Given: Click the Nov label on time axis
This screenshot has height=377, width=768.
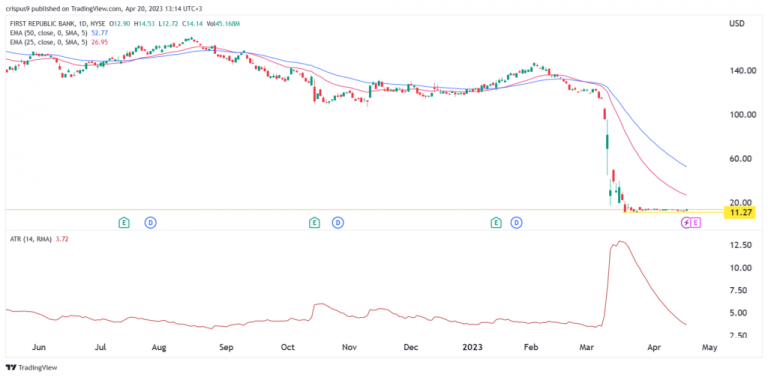Looking at the screenshot, I should point(349,348).
